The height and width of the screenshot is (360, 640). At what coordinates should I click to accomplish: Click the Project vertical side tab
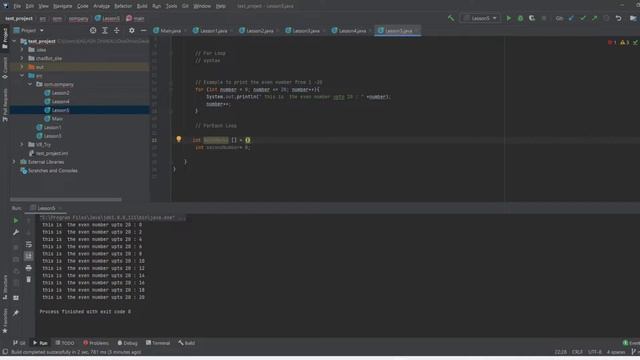click(5, 38)
